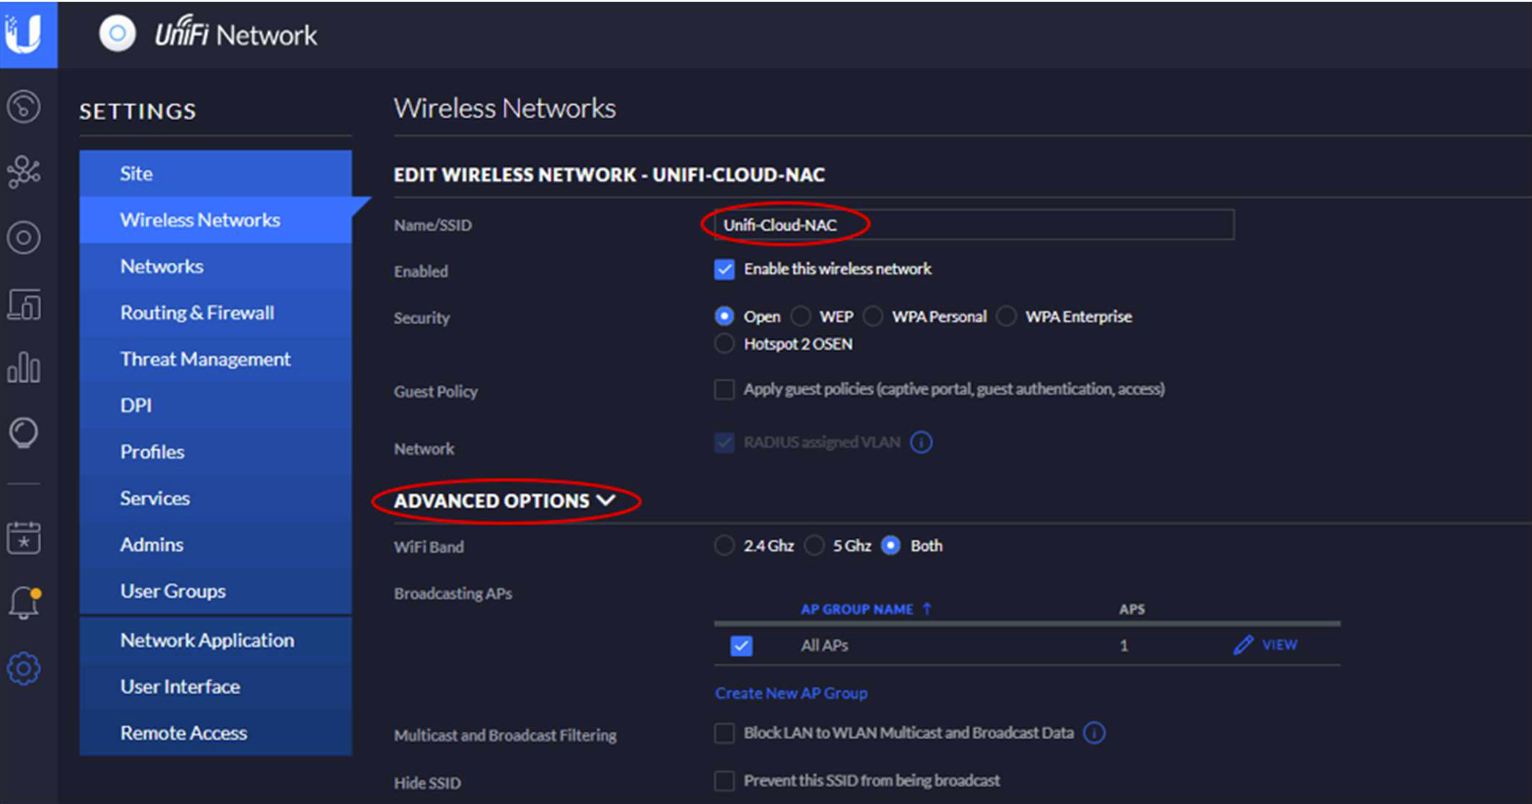Image resolution: width=1532 pixels, height=804 pixels.
Task: Check the Apply guest policies checkbox
Action: click(x=725, y=389)
